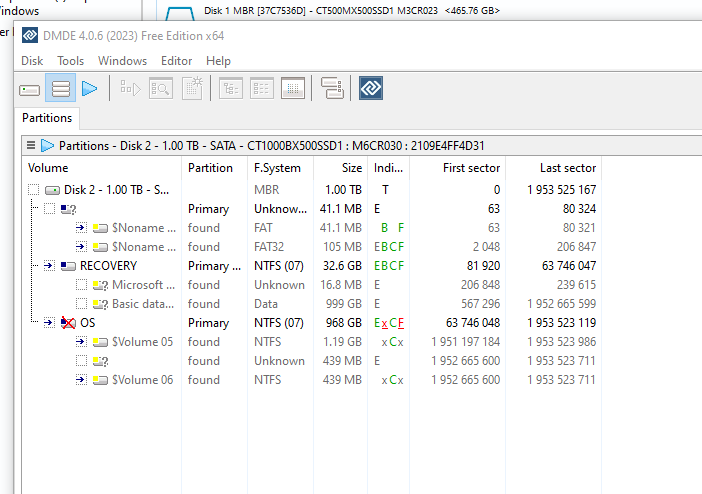
Task: Click the $Volume 06 yellow volume icon
Action: point(100,380)
